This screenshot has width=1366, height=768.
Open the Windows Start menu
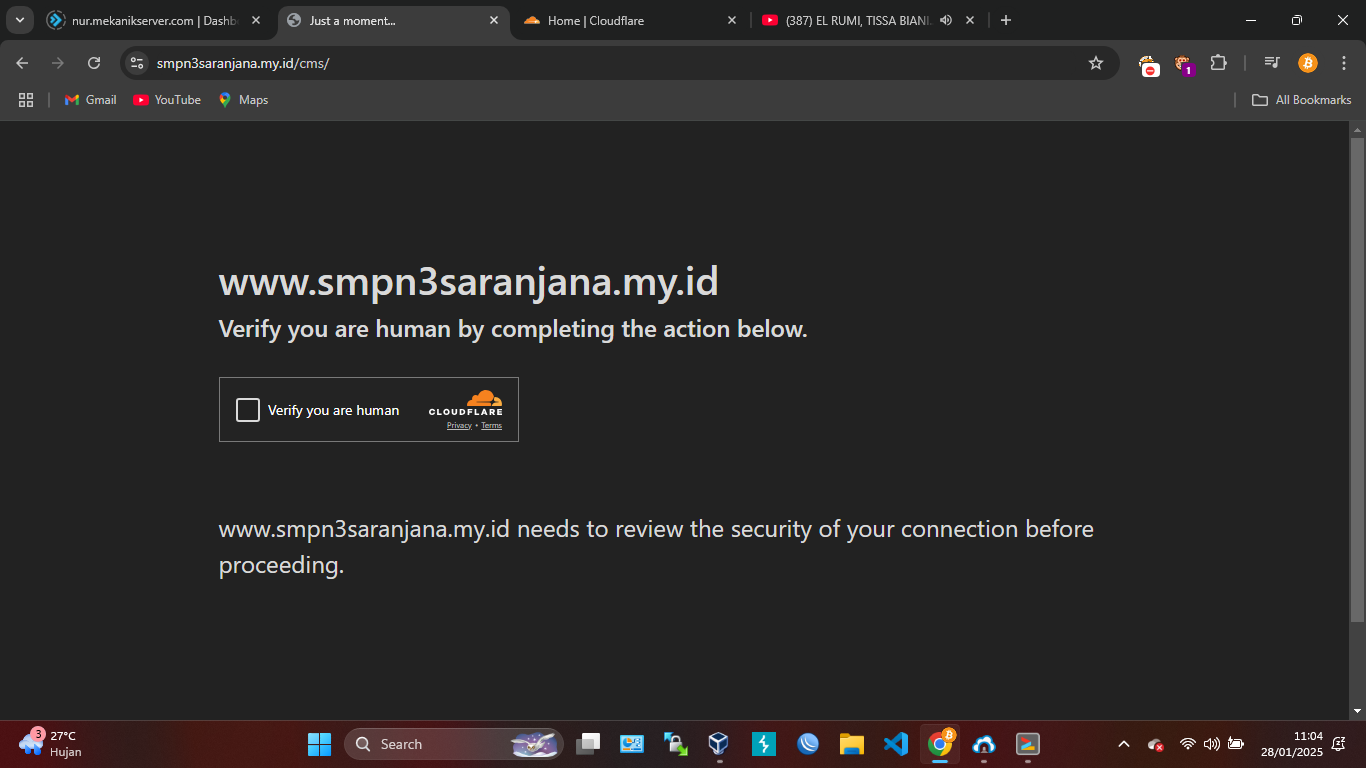(x=319, y=744)
